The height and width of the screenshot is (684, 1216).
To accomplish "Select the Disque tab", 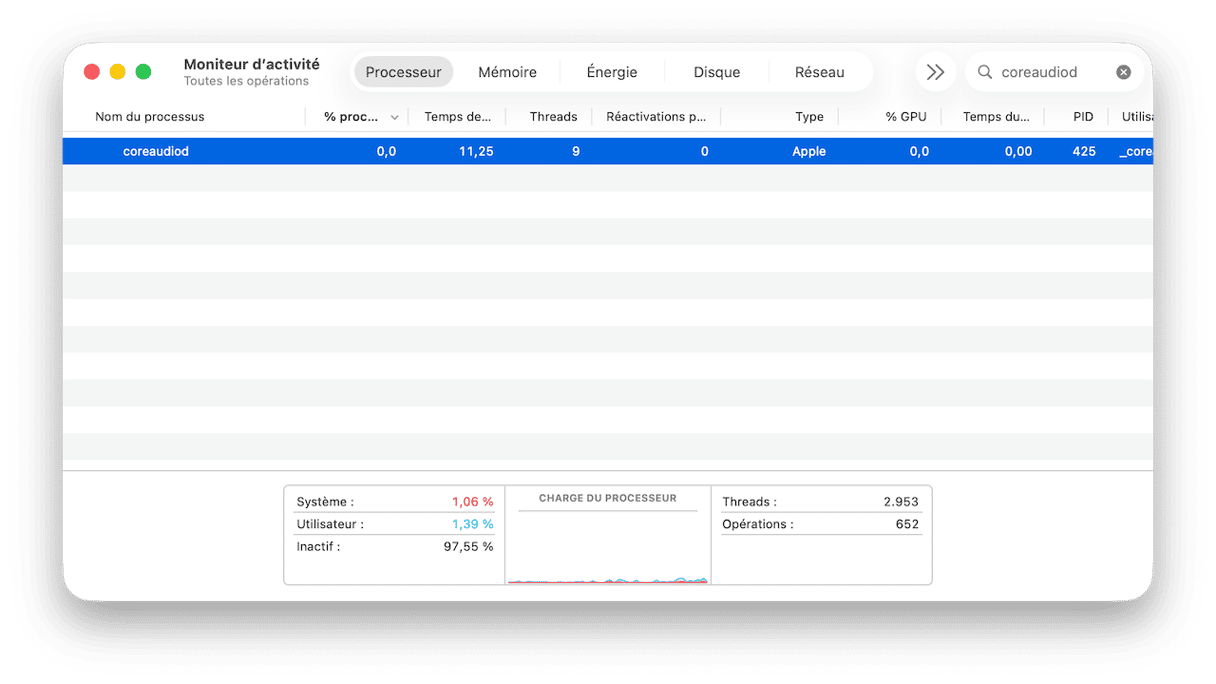I will 716,72.
